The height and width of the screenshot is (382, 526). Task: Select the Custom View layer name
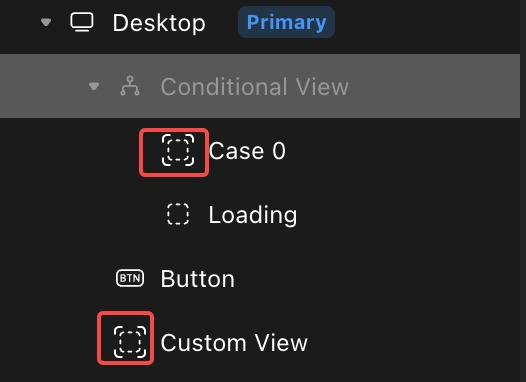point(234,343)
